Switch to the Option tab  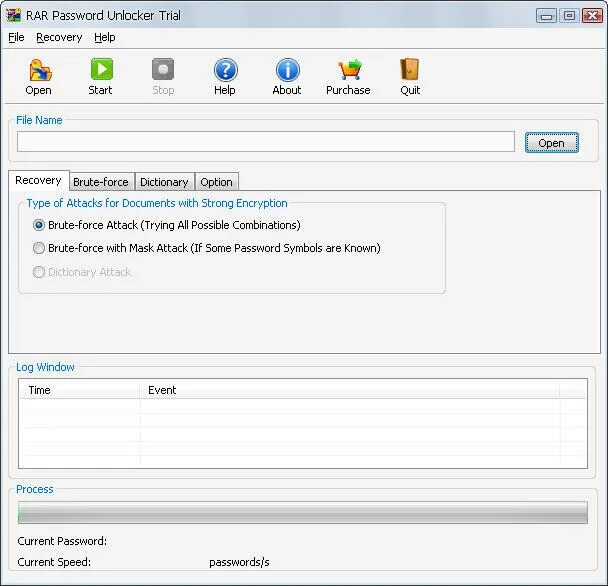click(216, 182)
